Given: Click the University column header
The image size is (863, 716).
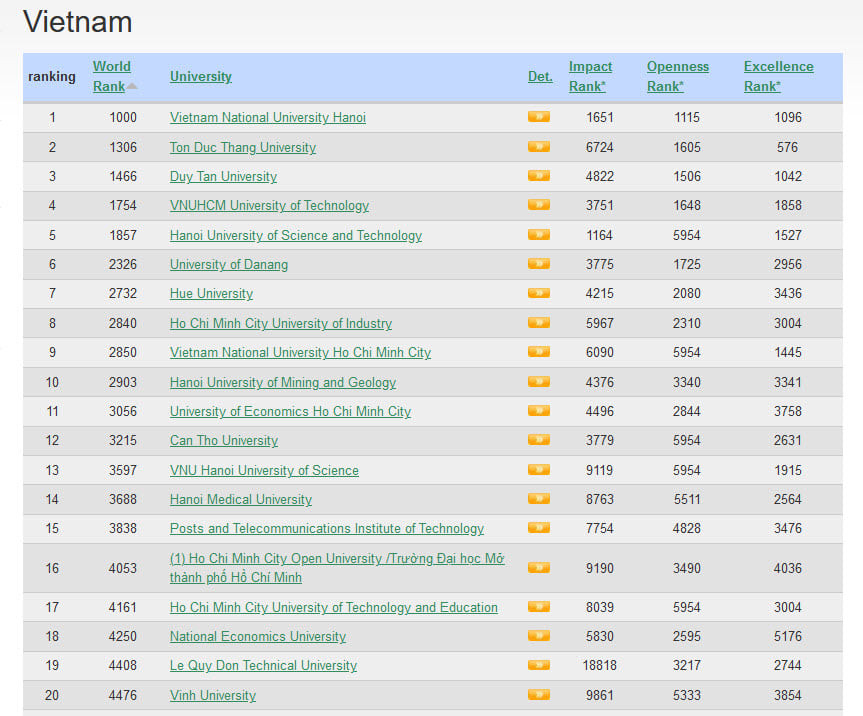Looking at the screenshot, I should tap(200, 77).
